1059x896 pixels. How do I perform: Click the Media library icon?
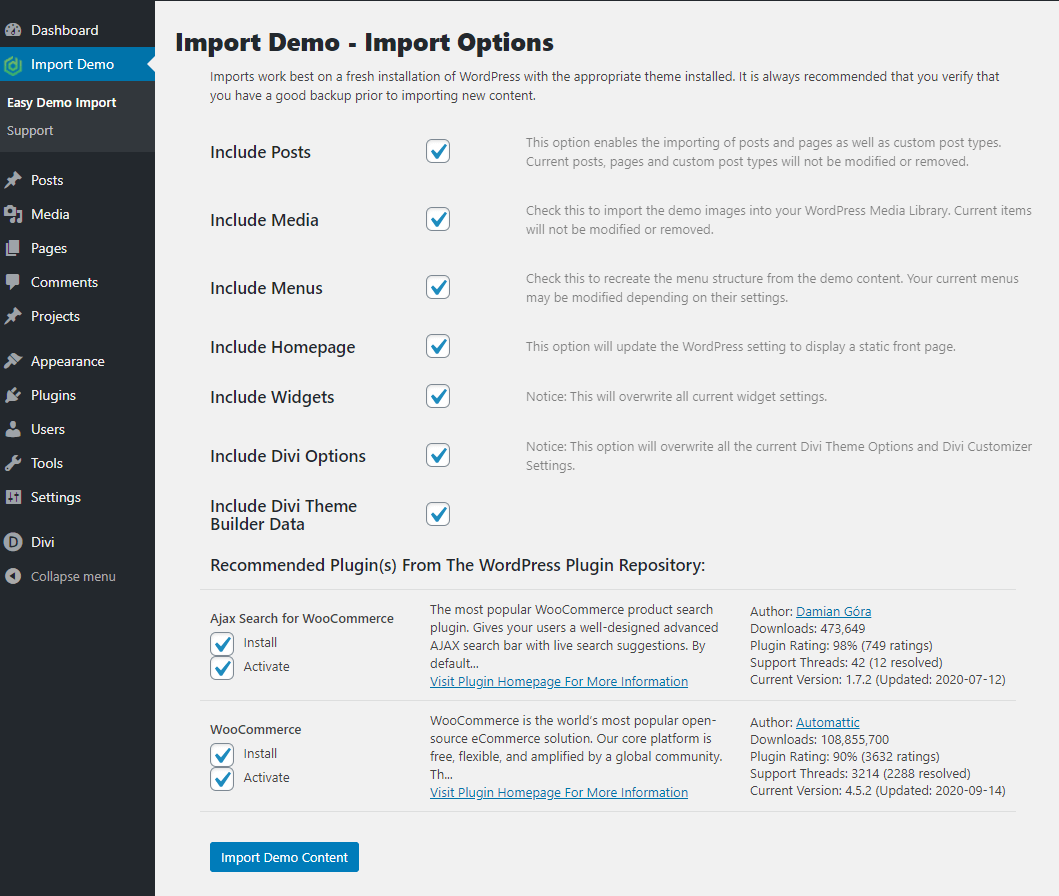click(x=13, y=214)
